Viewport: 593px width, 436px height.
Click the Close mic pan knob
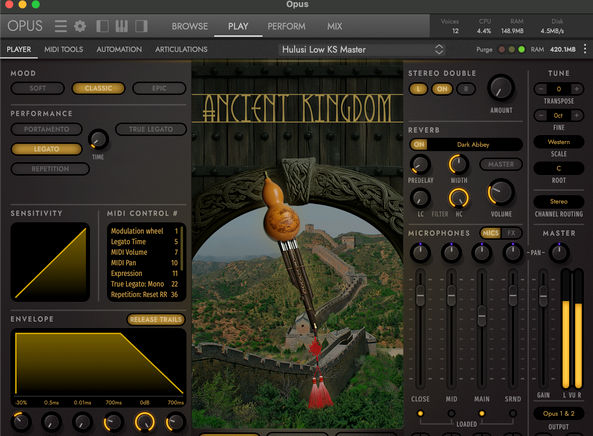coord(420,253)
